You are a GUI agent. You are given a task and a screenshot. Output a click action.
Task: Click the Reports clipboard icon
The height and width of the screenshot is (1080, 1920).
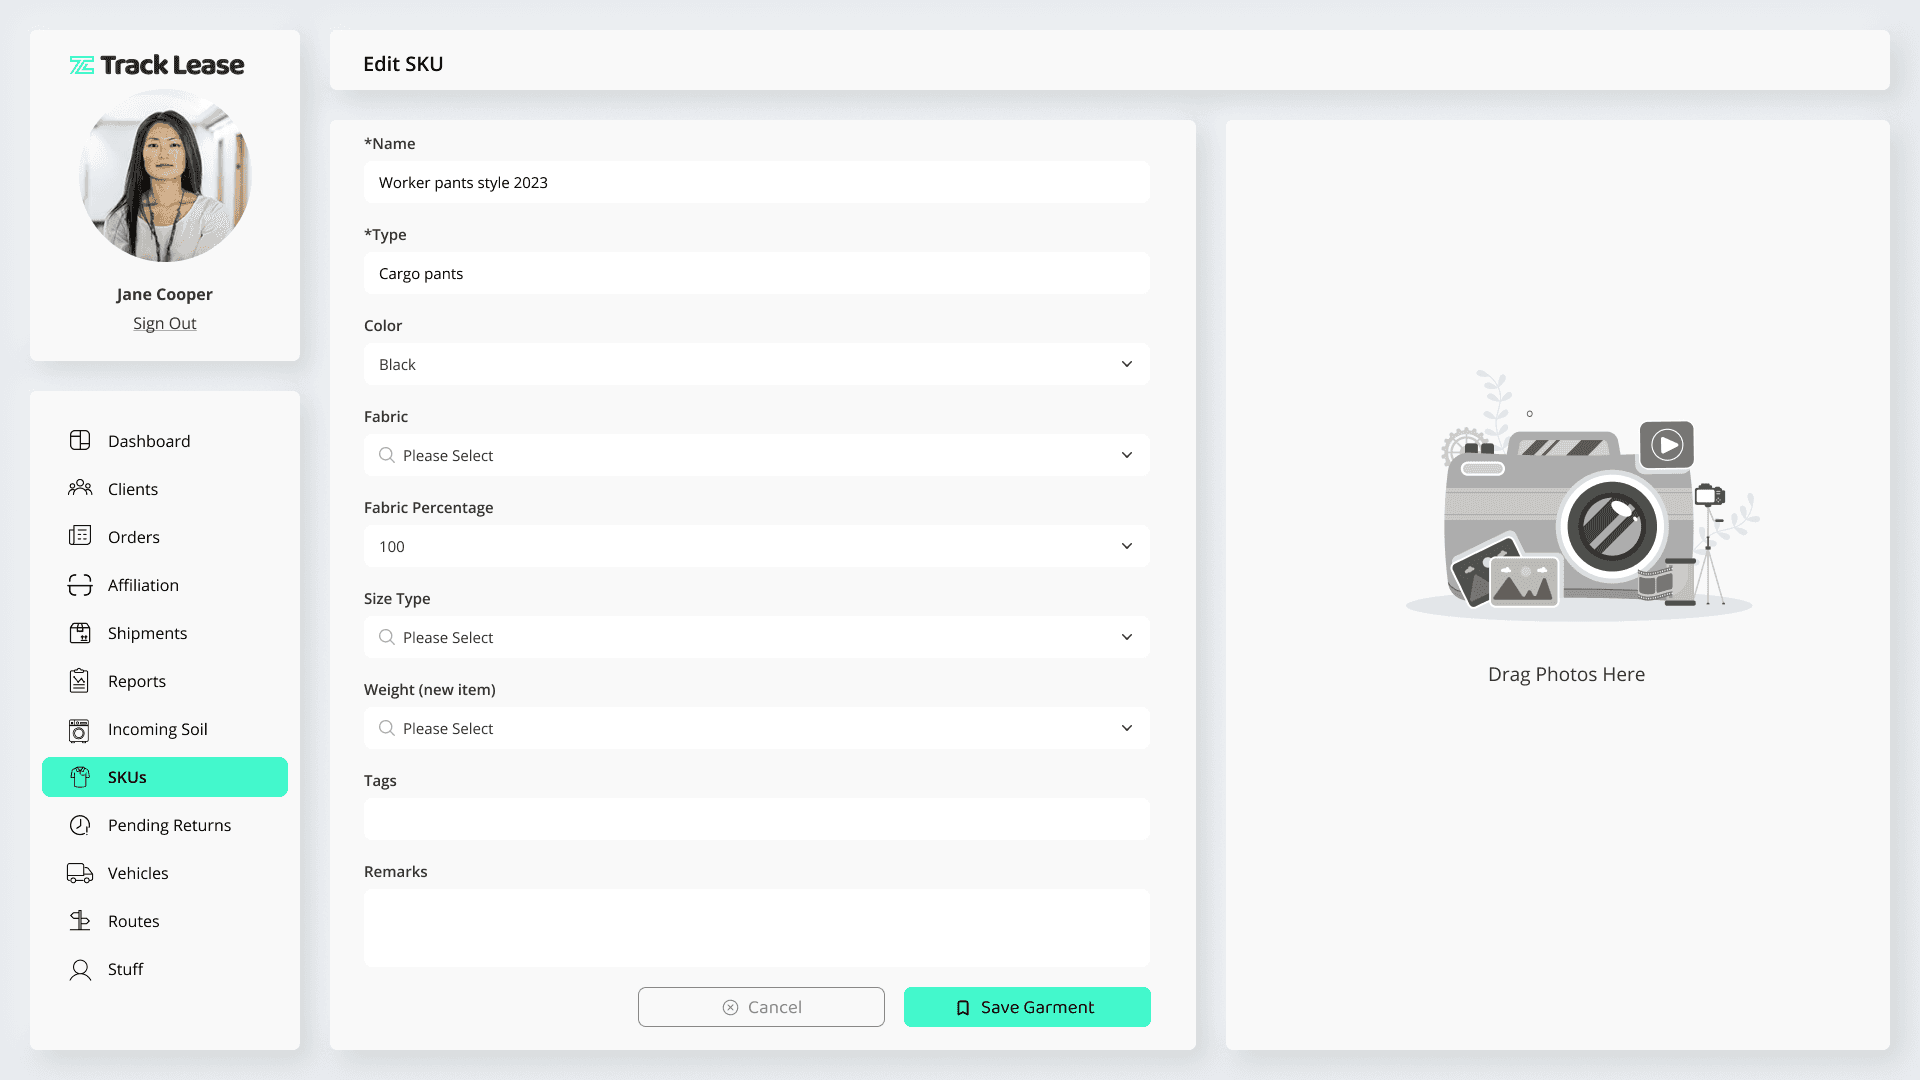[80, 681]
